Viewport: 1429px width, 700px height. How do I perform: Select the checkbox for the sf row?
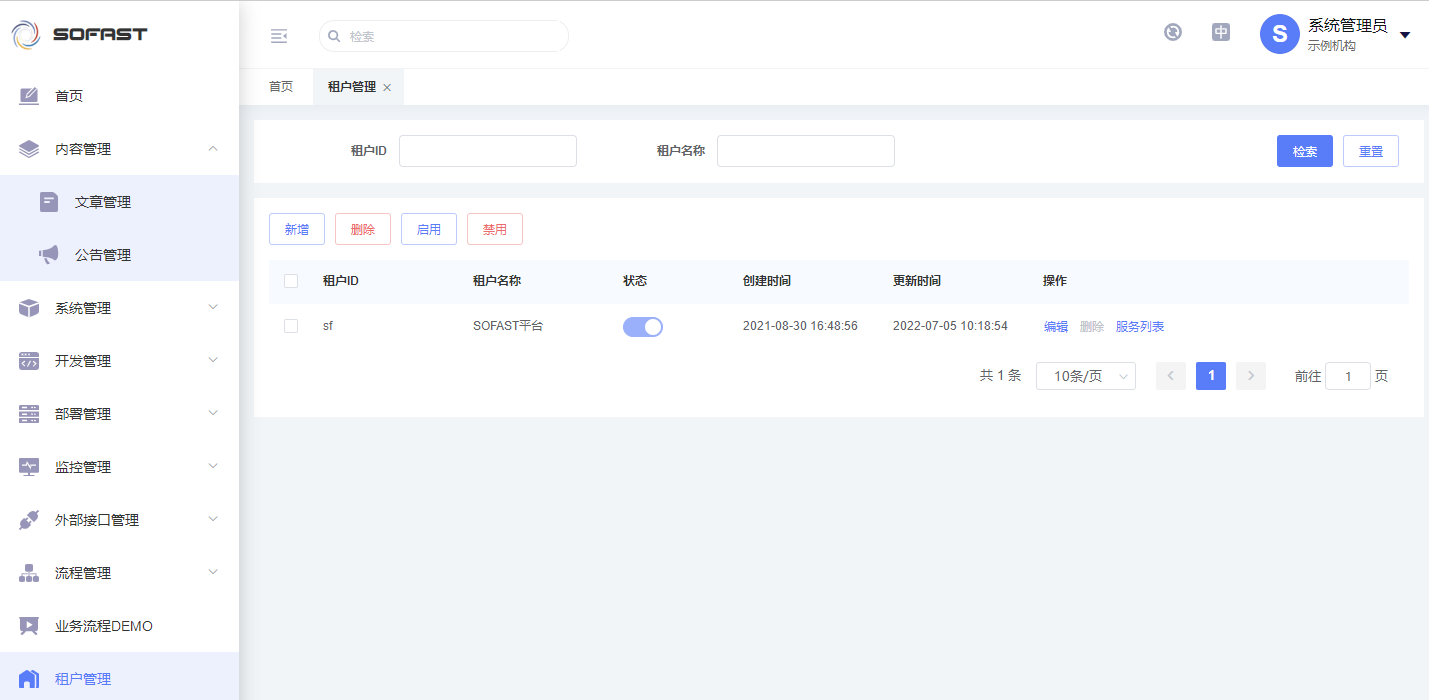[291, 326]
